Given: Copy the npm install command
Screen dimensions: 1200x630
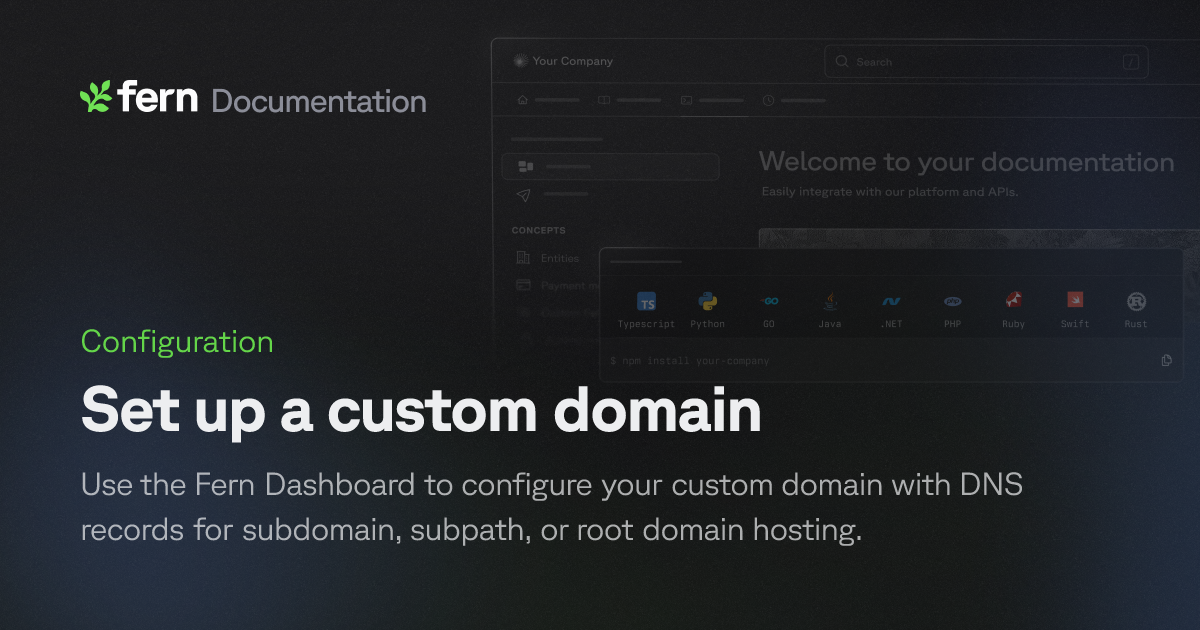Looking at the screenshot, I should 1166,360.
